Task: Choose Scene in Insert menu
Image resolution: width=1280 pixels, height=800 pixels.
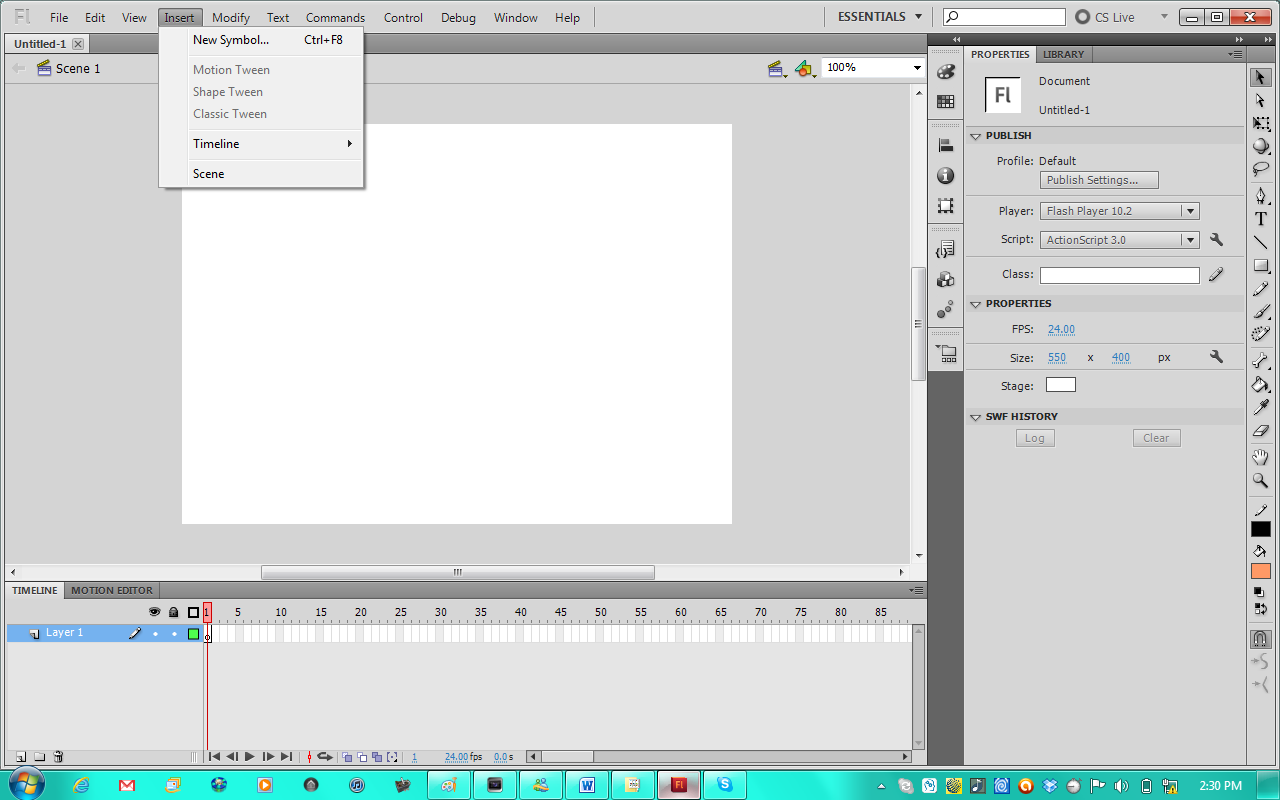Action: [x=261, y=174]
